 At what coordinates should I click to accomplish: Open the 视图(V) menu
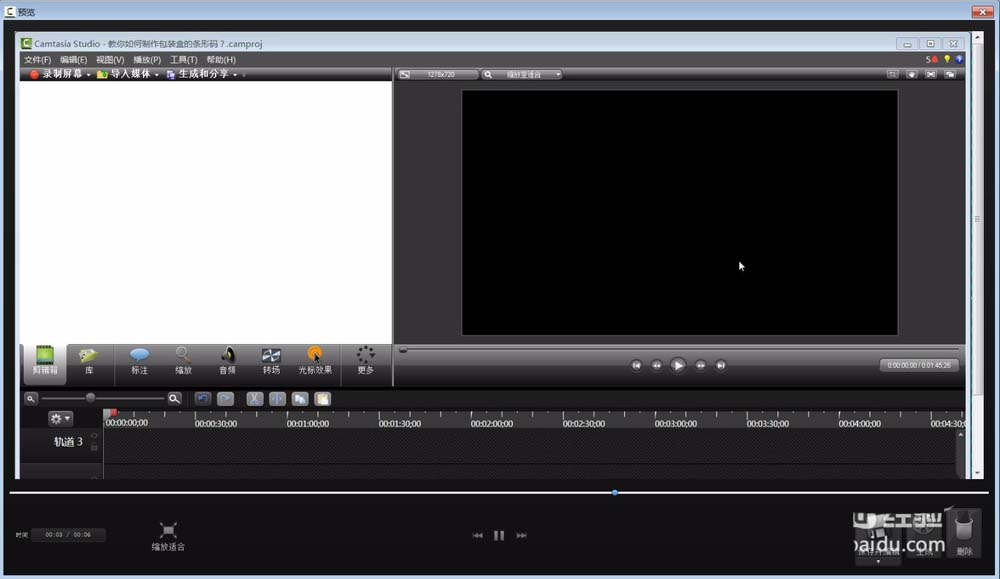pyautogui.click(x=110, y=59)
